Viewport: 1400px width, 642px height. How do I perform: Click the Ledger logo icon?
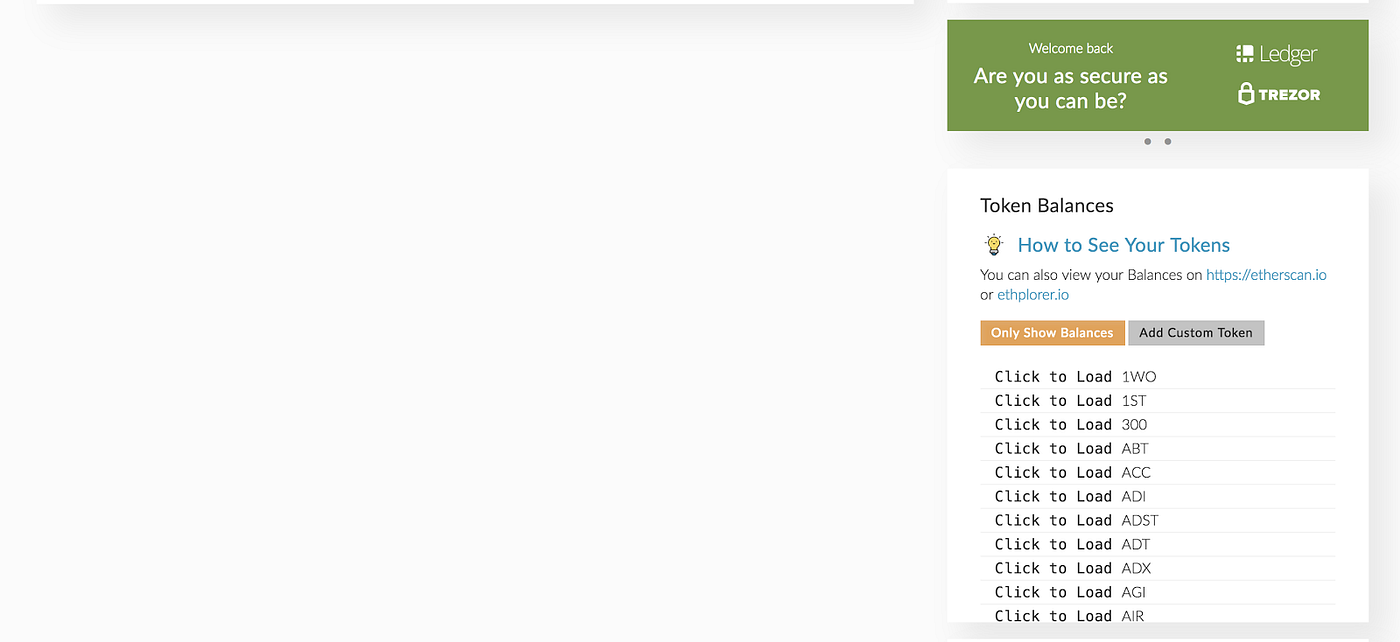tap(1245, 54)
